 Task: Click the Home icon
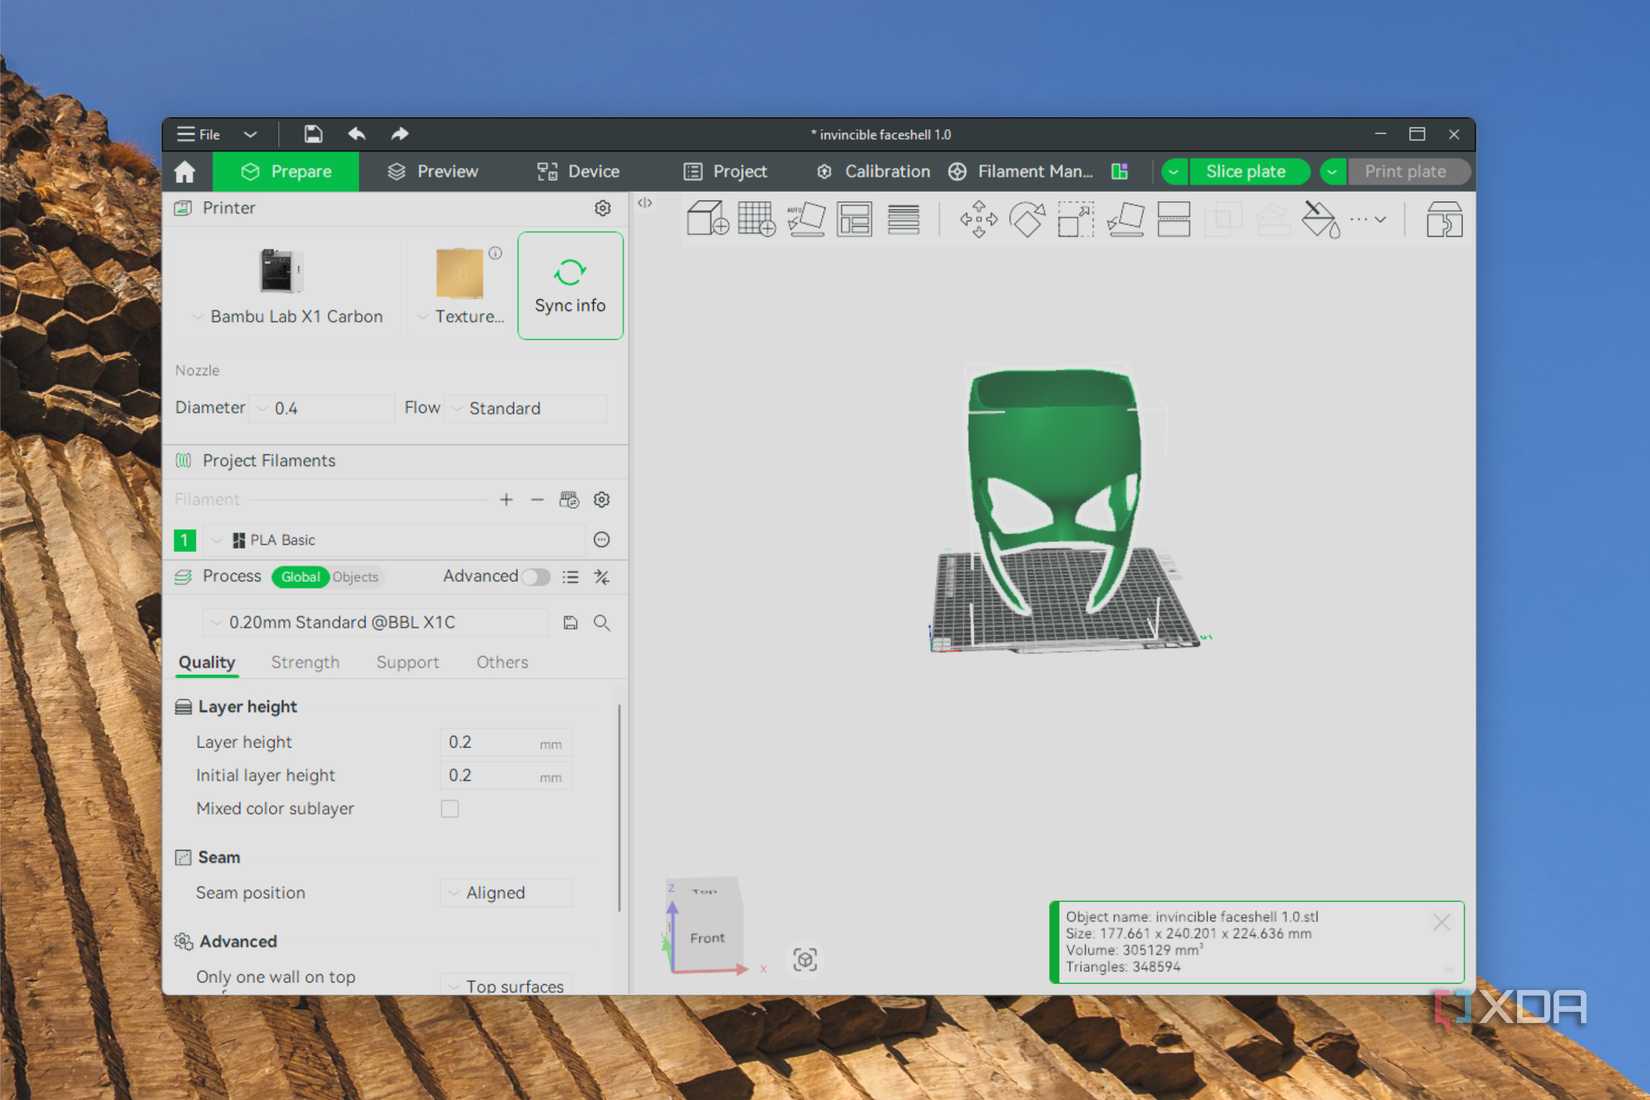185,172
